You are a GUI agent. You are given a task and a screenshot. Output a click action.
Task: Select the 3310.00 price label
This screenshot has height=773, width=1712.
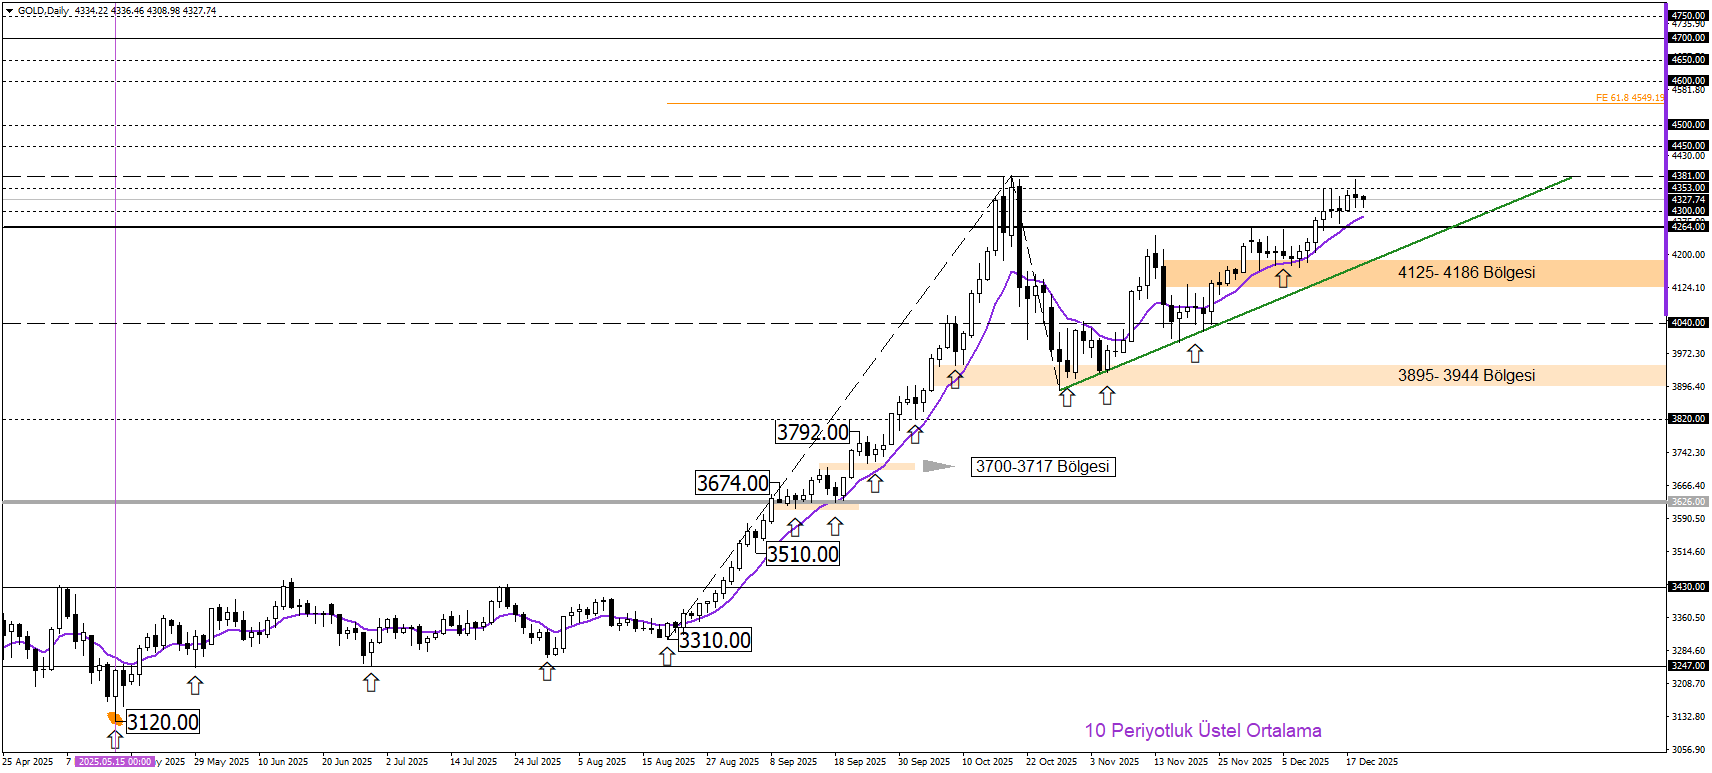[x=715, y=640]
